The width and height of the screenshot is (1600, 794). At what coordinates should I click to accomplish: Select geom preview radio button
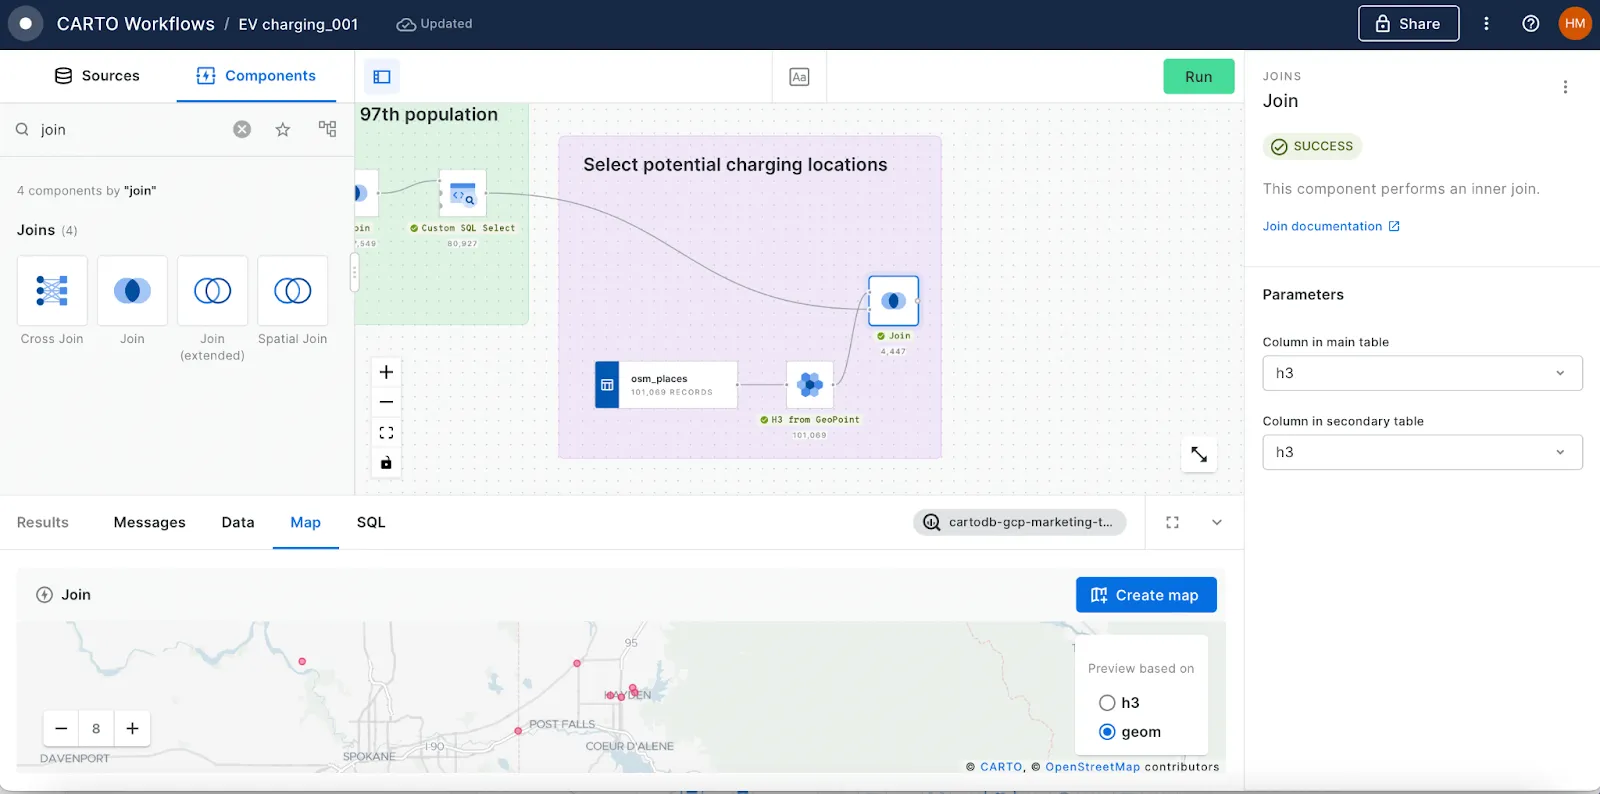pyautogui.click(x=1107, y=732)
